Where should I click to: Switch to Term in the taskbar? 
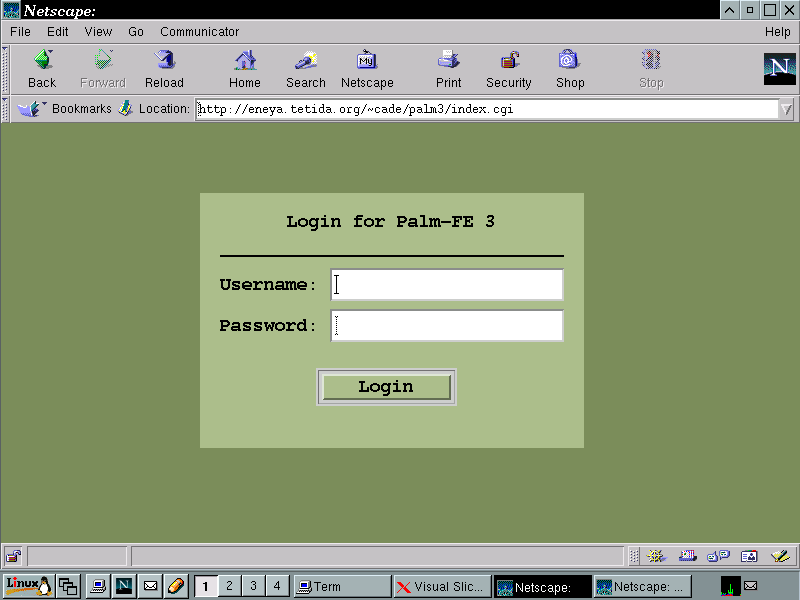point(342,587)
